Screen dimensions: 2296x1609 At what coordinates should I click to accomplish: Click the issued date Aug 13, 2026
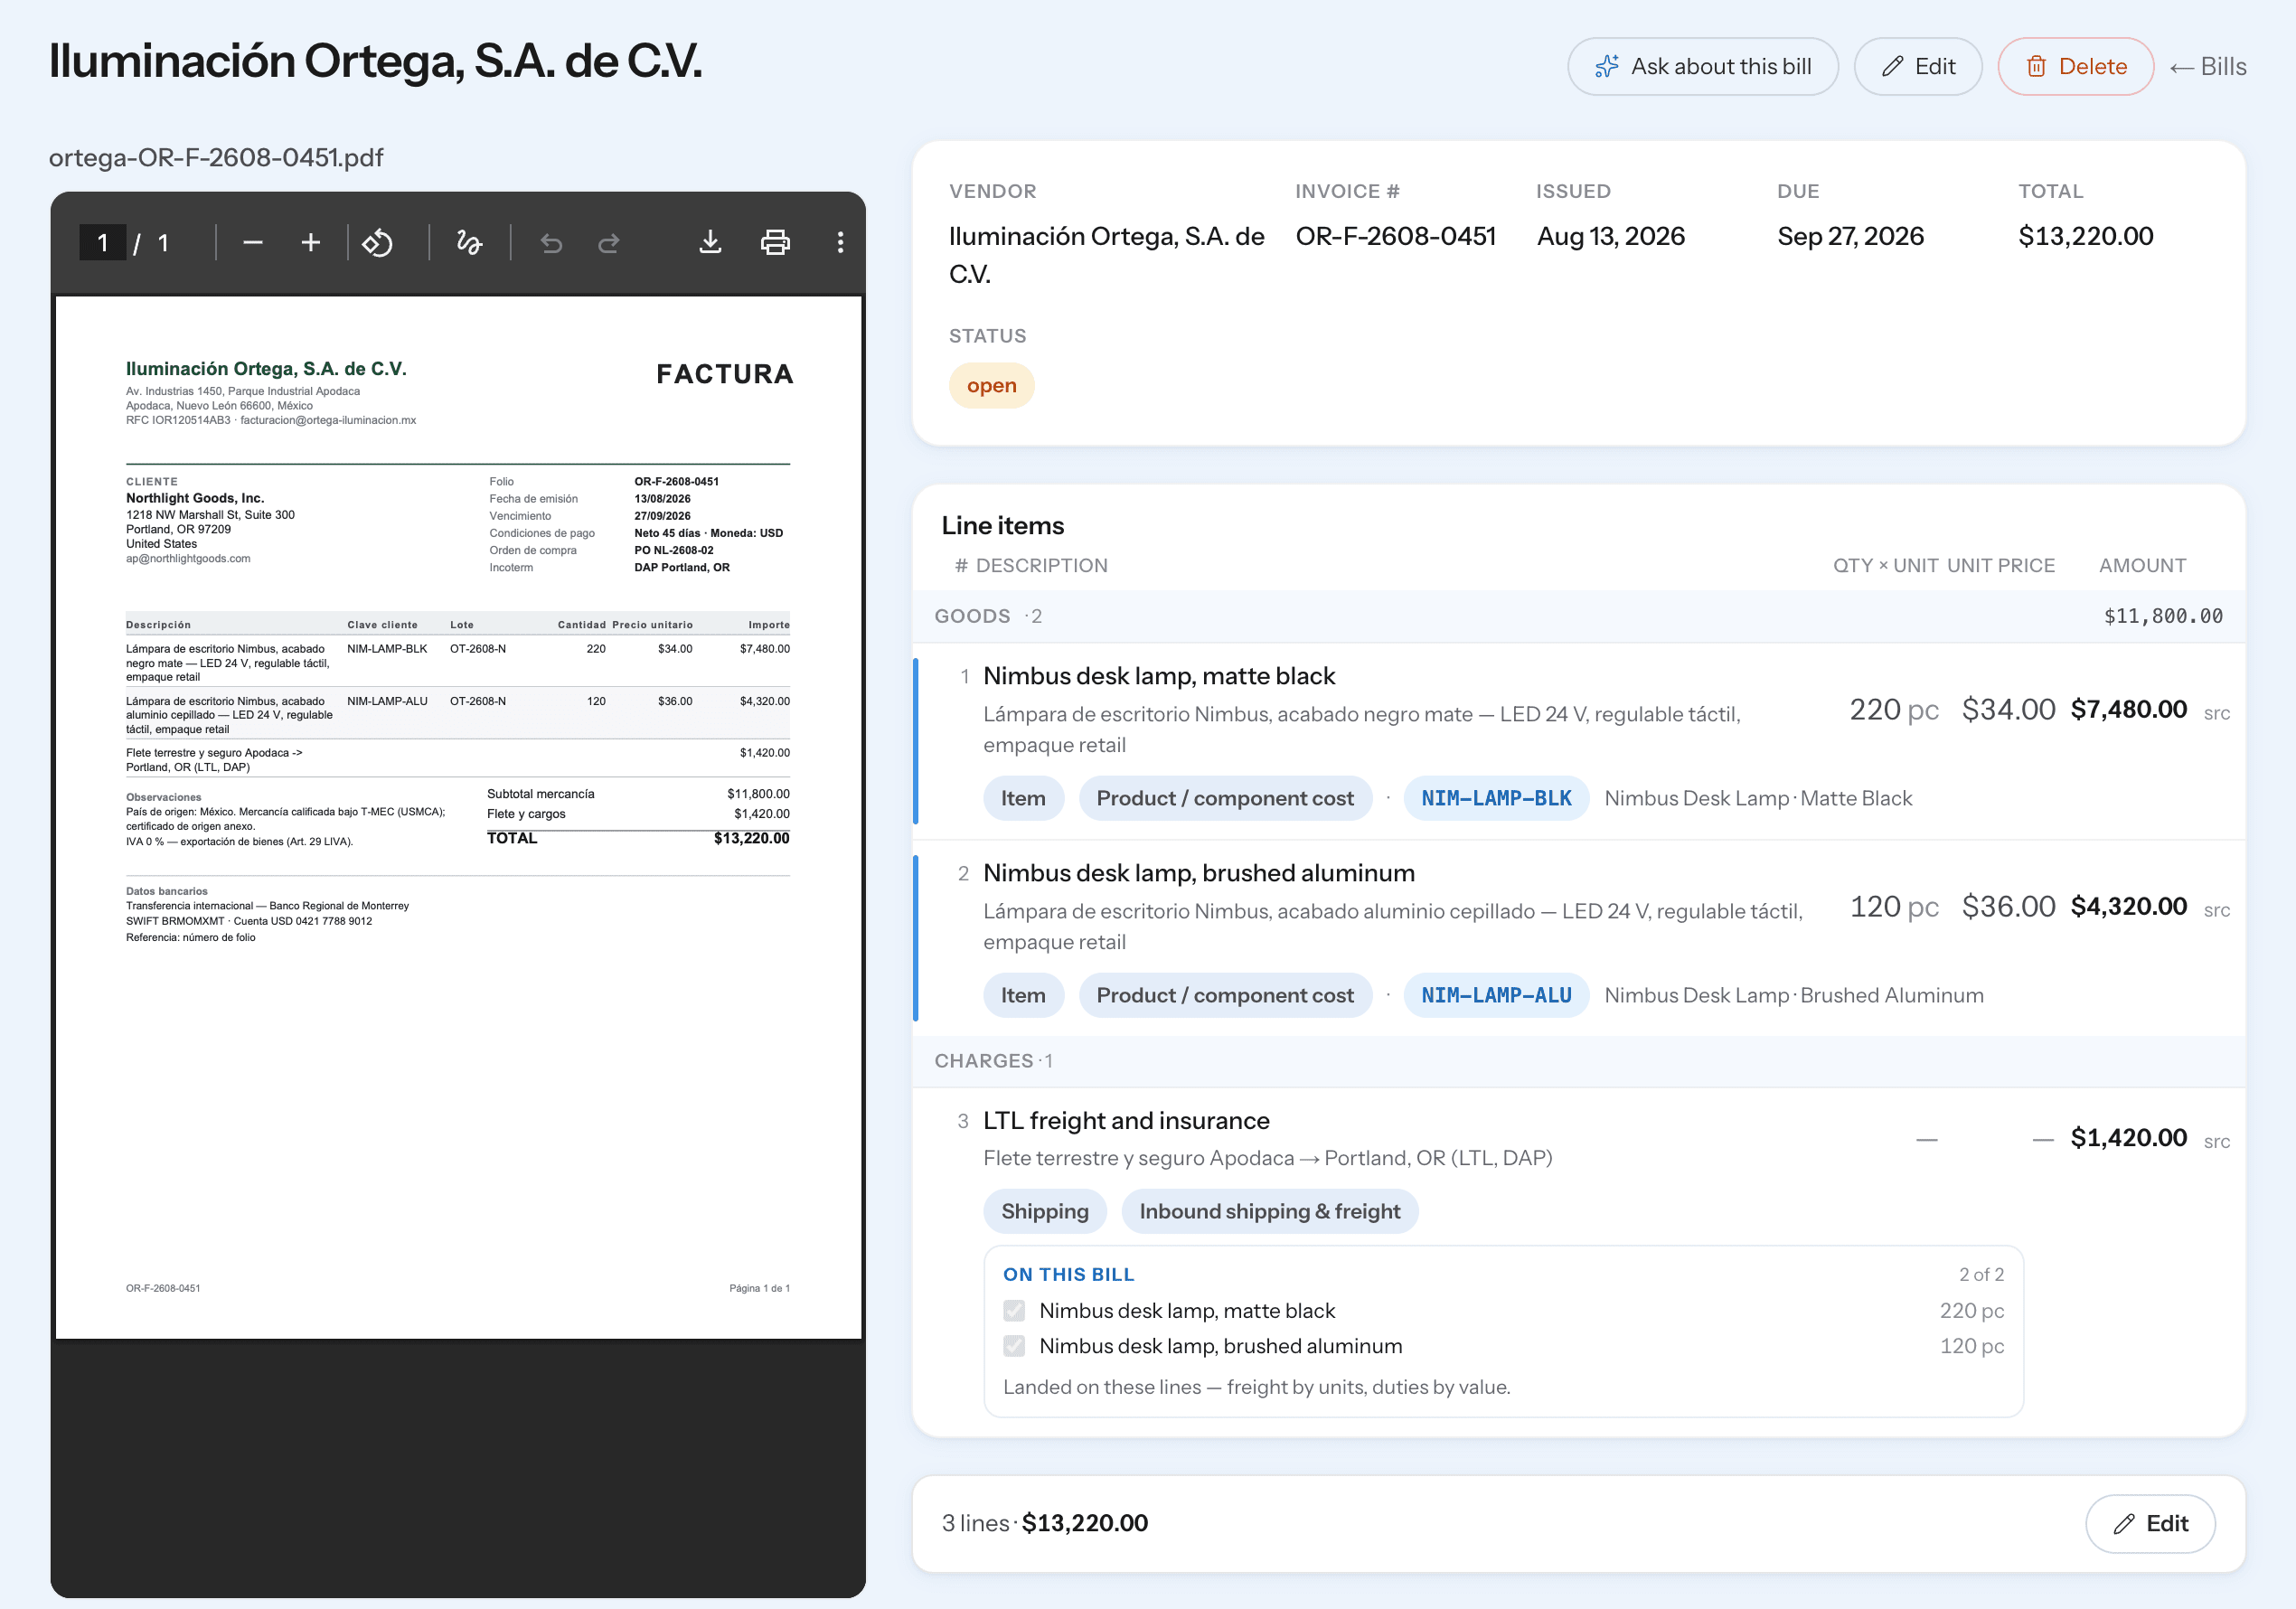(x=1610, y=236)
